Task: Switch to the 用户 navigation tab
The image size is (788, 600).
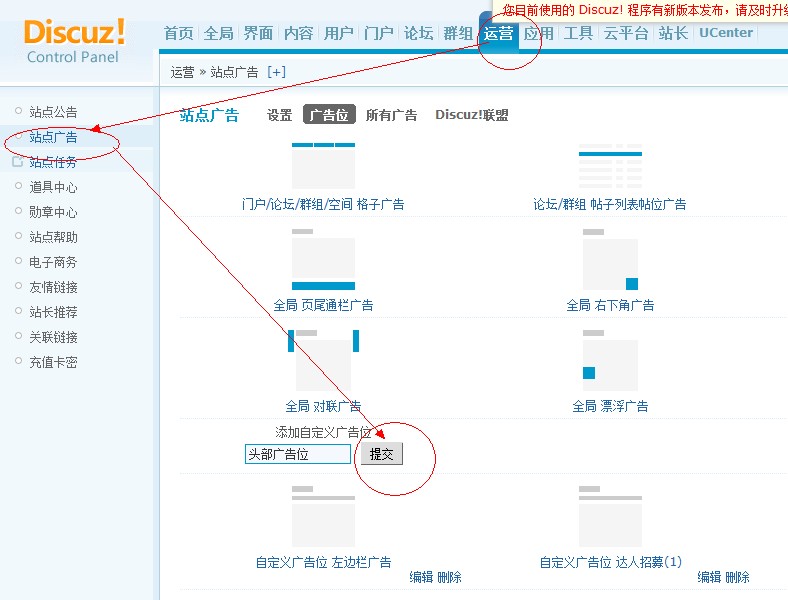Action: [x=338, y=33]
